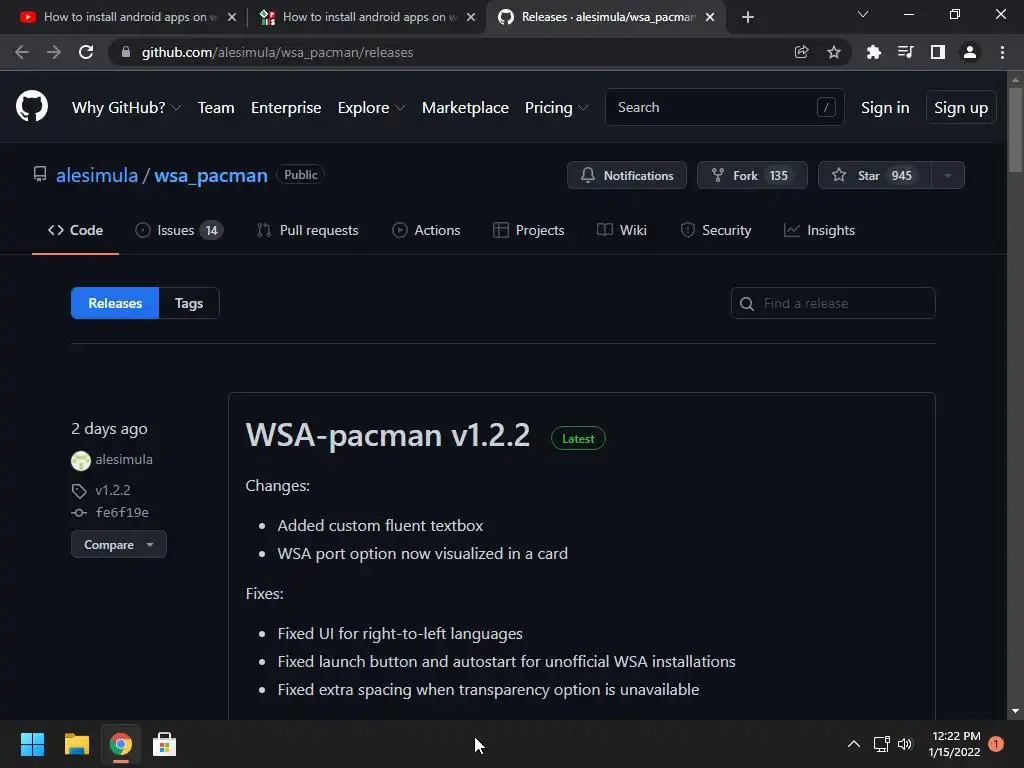Open the Actions tab
Image resolution: width=1024 pixels, height=768 pixels.
click(x=426, y=230)
